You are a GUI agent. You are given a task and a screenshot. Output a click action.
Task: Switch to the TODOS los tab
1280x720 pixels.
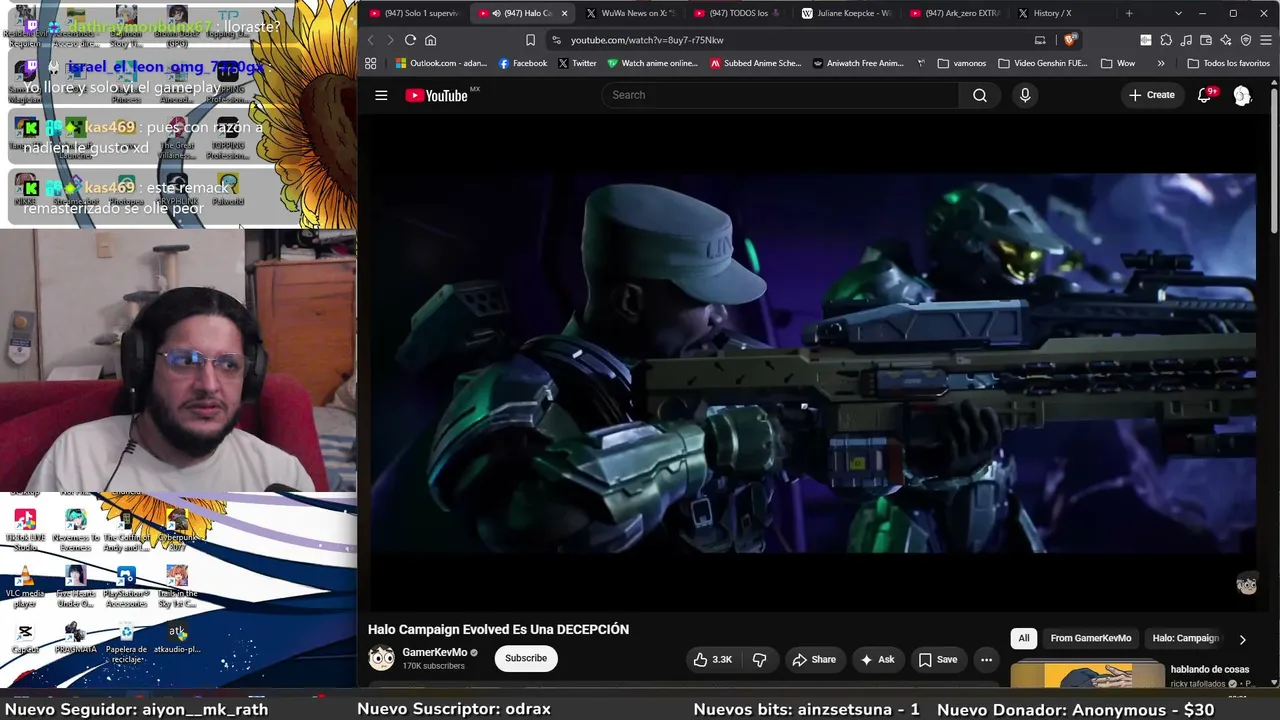pyautogui.click(x=738, y=13)
